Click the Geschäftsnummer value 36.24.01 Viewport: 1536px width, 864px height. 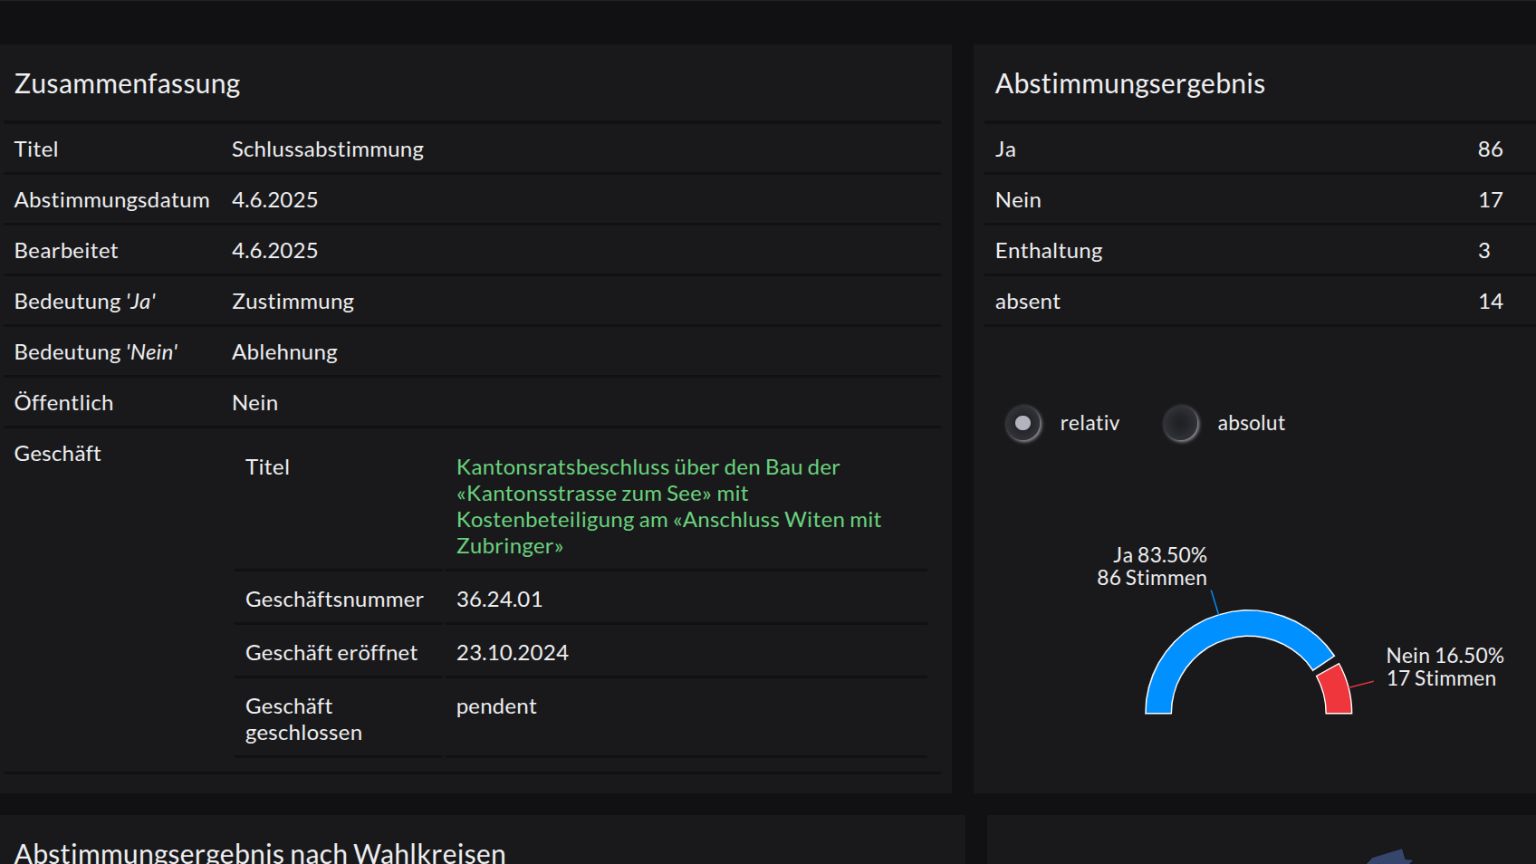point(499,599)
